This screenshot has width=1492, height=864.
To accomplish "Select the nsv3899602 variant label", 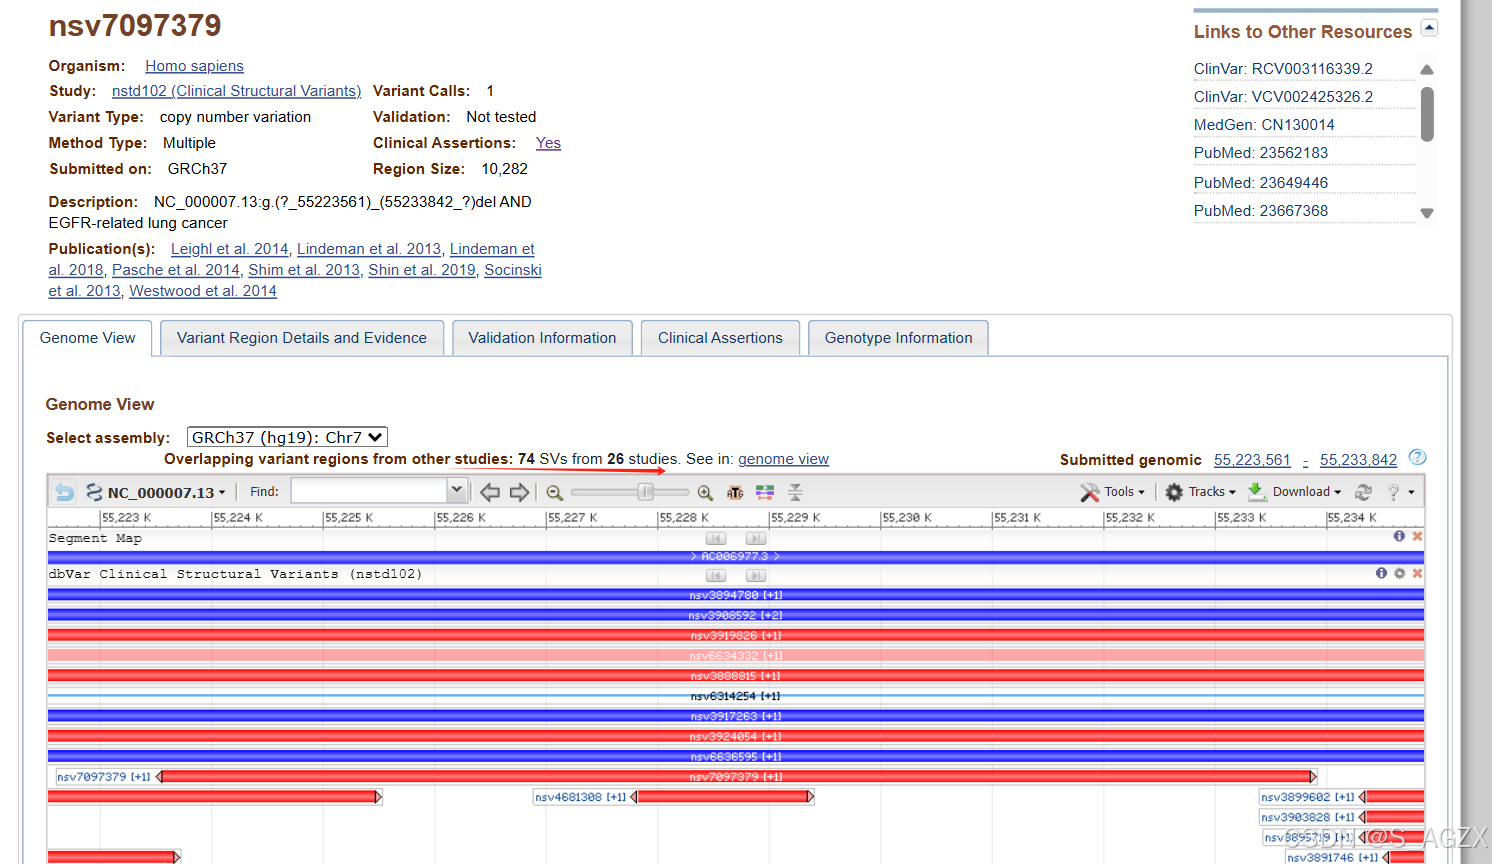I will (1308, 797).
